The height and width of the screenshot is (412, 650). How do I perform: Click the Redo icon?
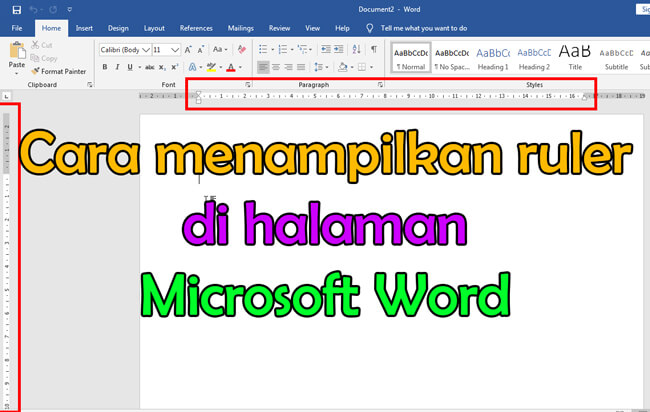pos(53,10)
